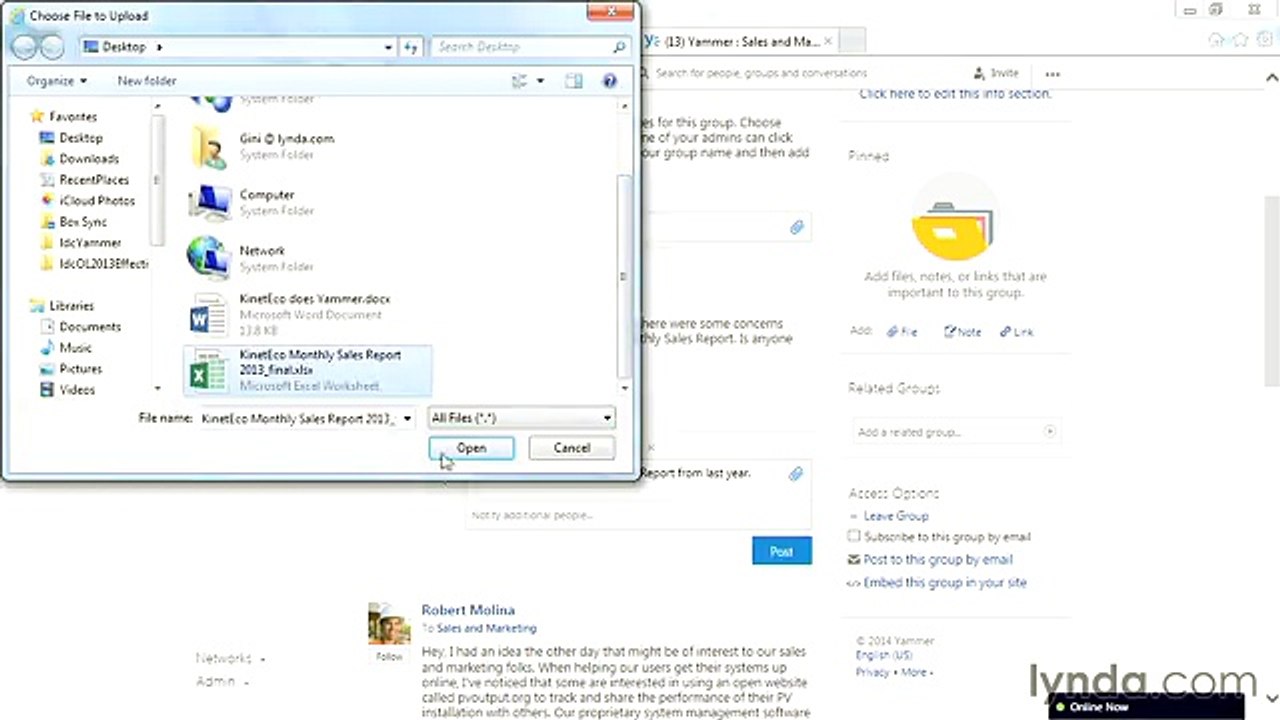Select Desktop under Favorites
Viewport: 1280px width, 720px height.
[81, 138]
